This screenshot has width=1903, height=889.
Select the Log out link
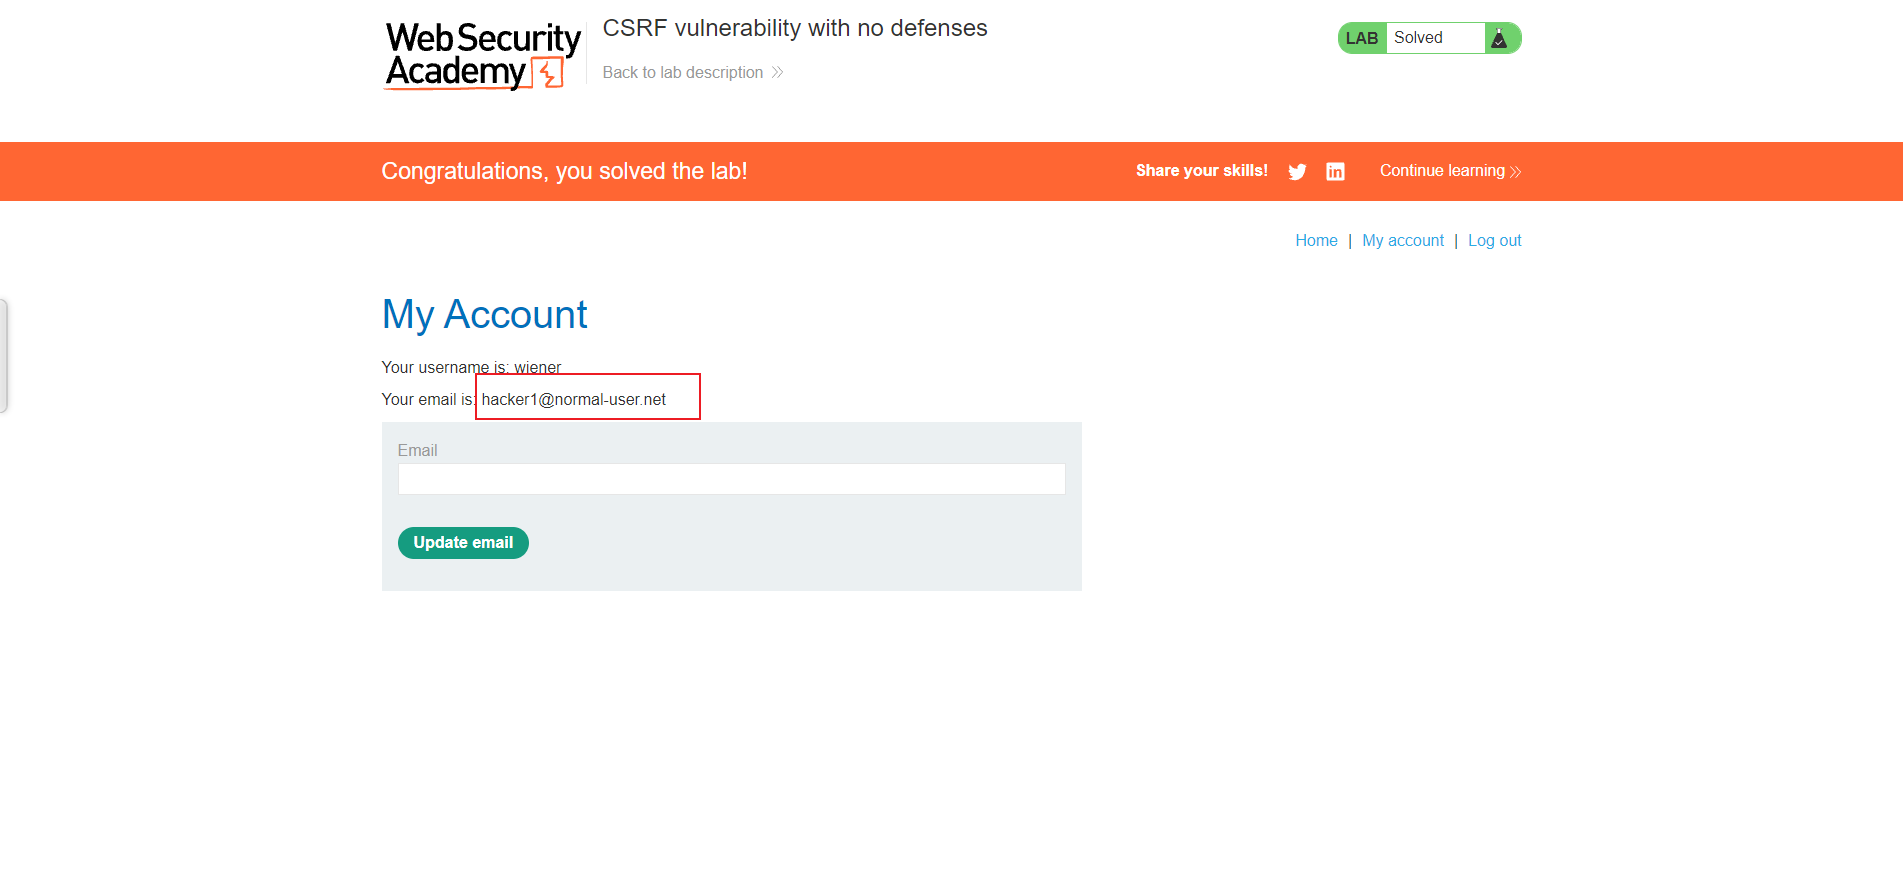(1494, 240)
